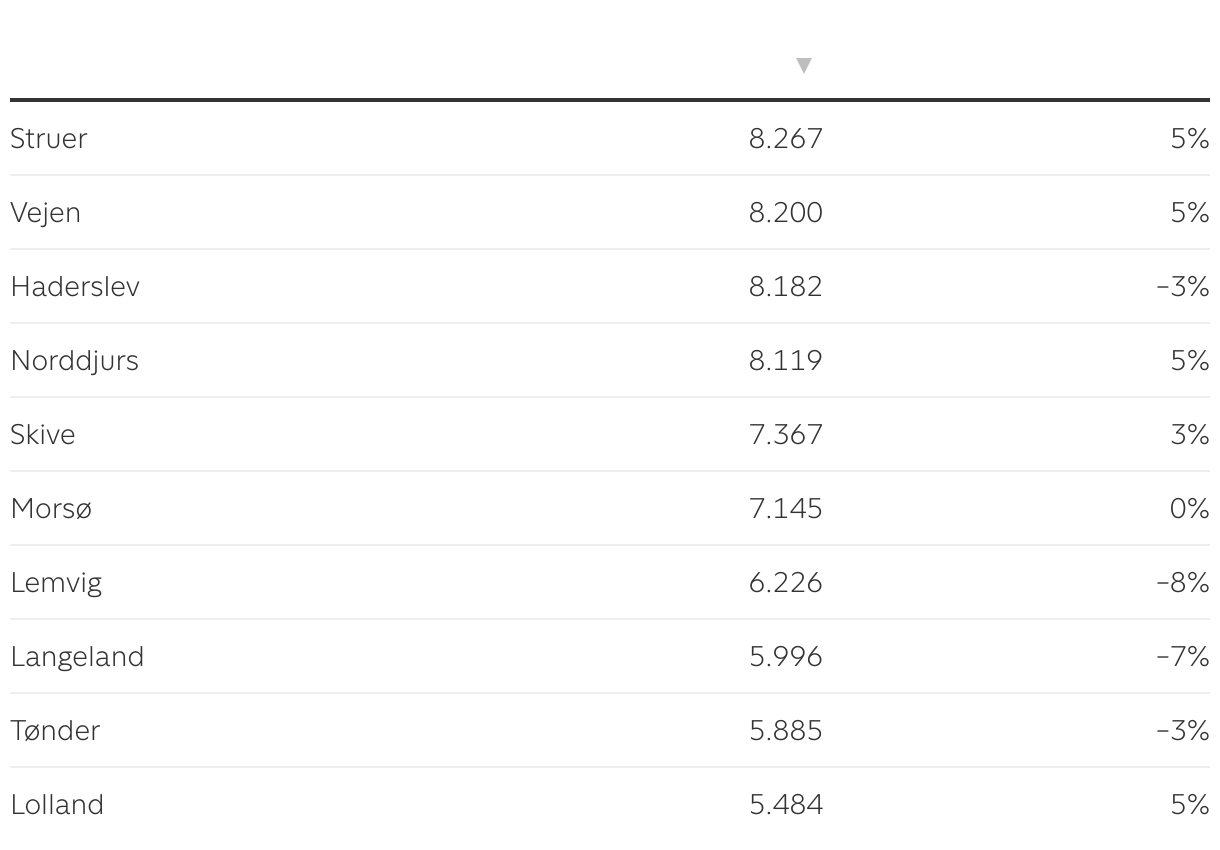
Task: Select the Skive row name
Action: (43, 435)
